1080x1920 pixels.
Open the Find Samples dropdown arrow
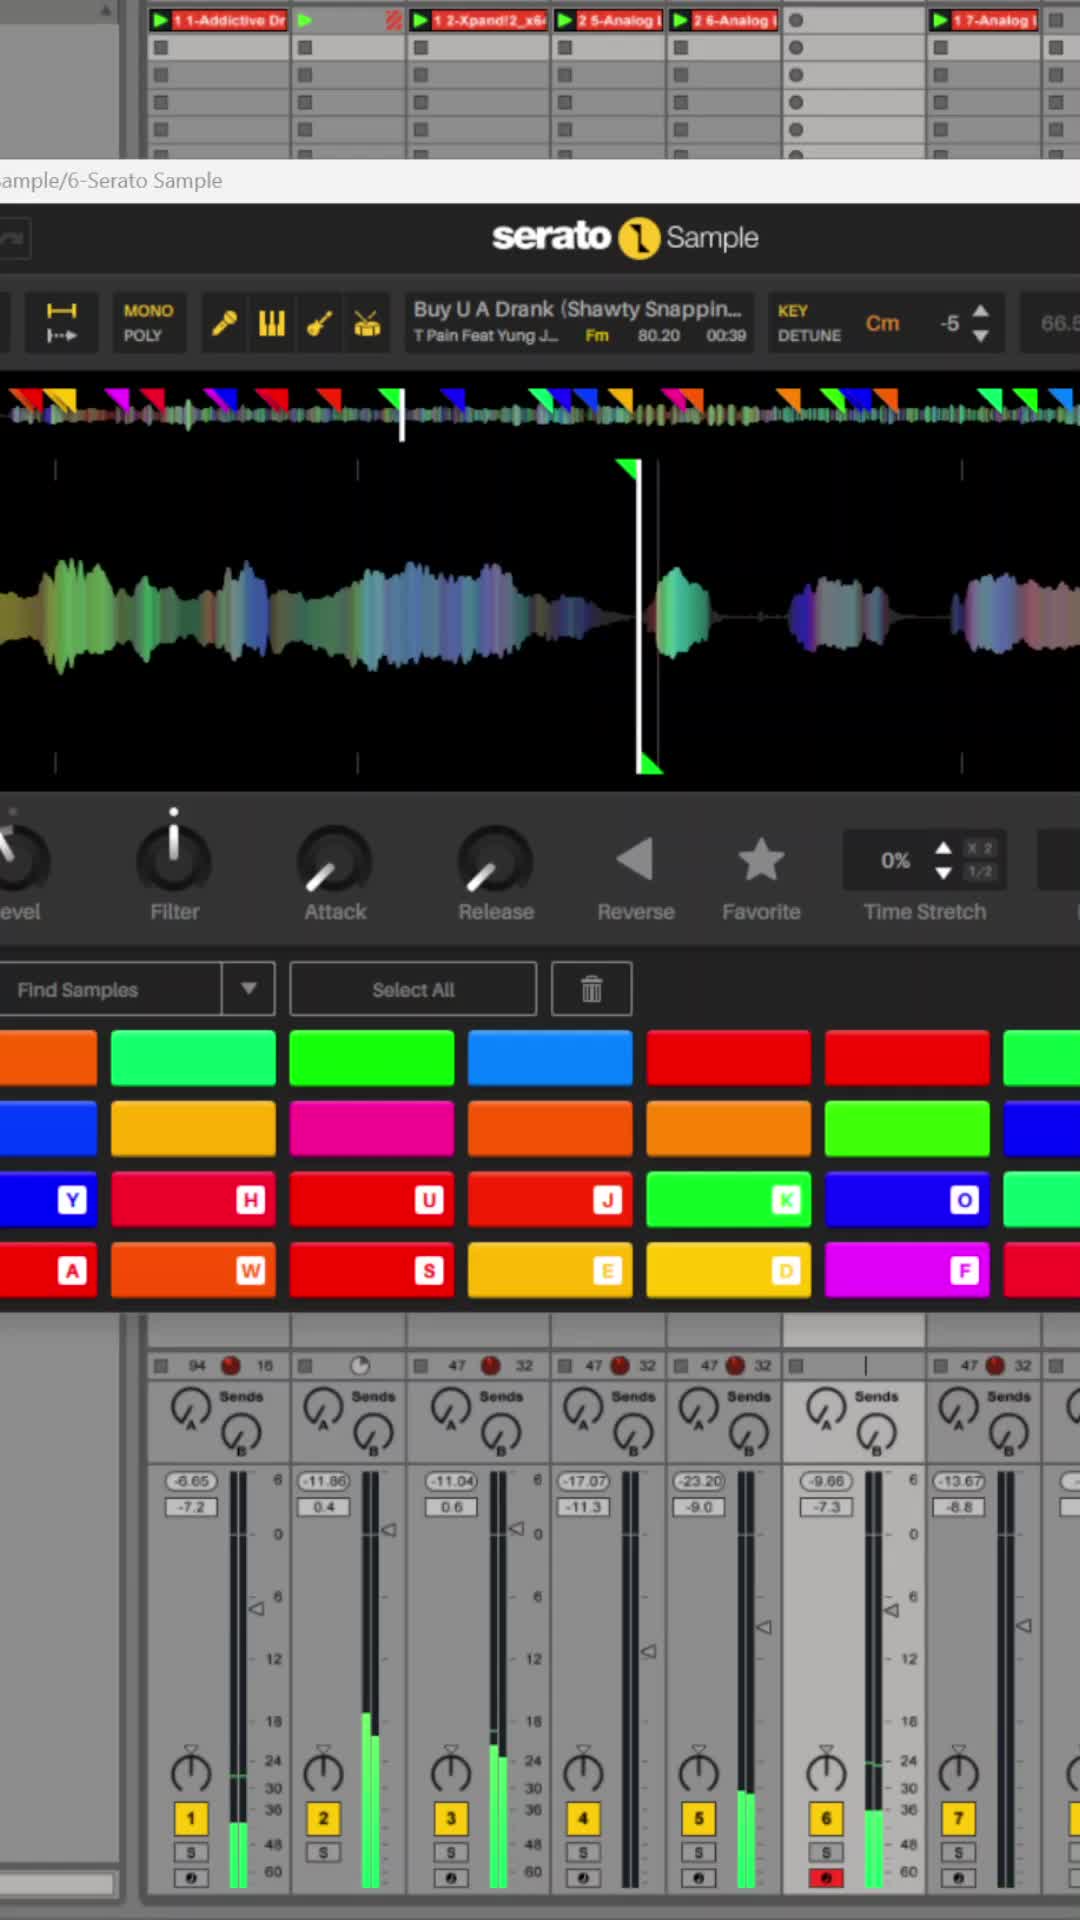tap(249, 989)
